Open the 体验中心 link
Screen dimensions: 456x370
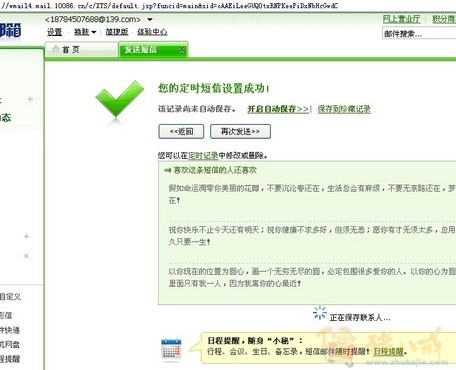pyautogui.click(x=152, y=32)
